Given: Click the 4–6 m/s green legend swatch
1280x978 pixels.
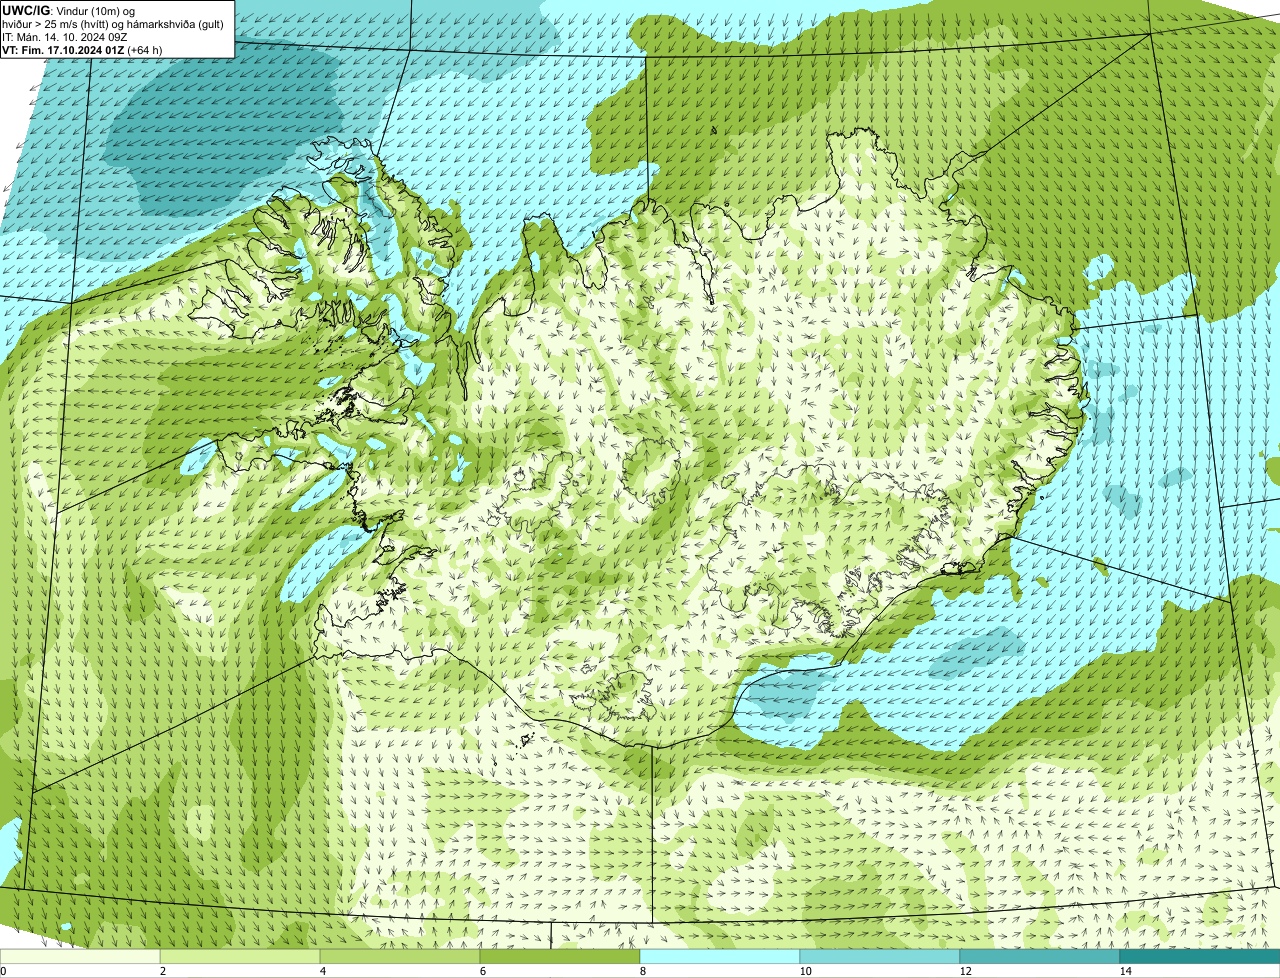Looking at the screenshot, I should (400, 957).
